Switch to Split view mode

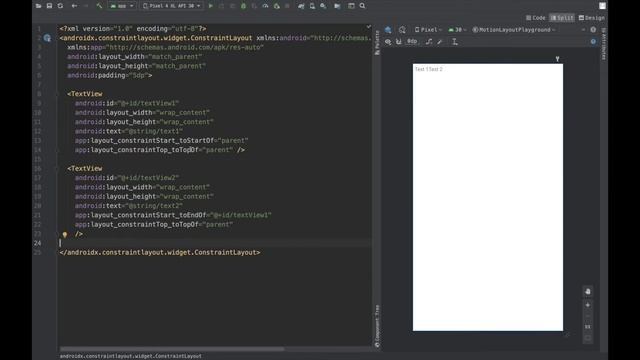pos(562,18)
